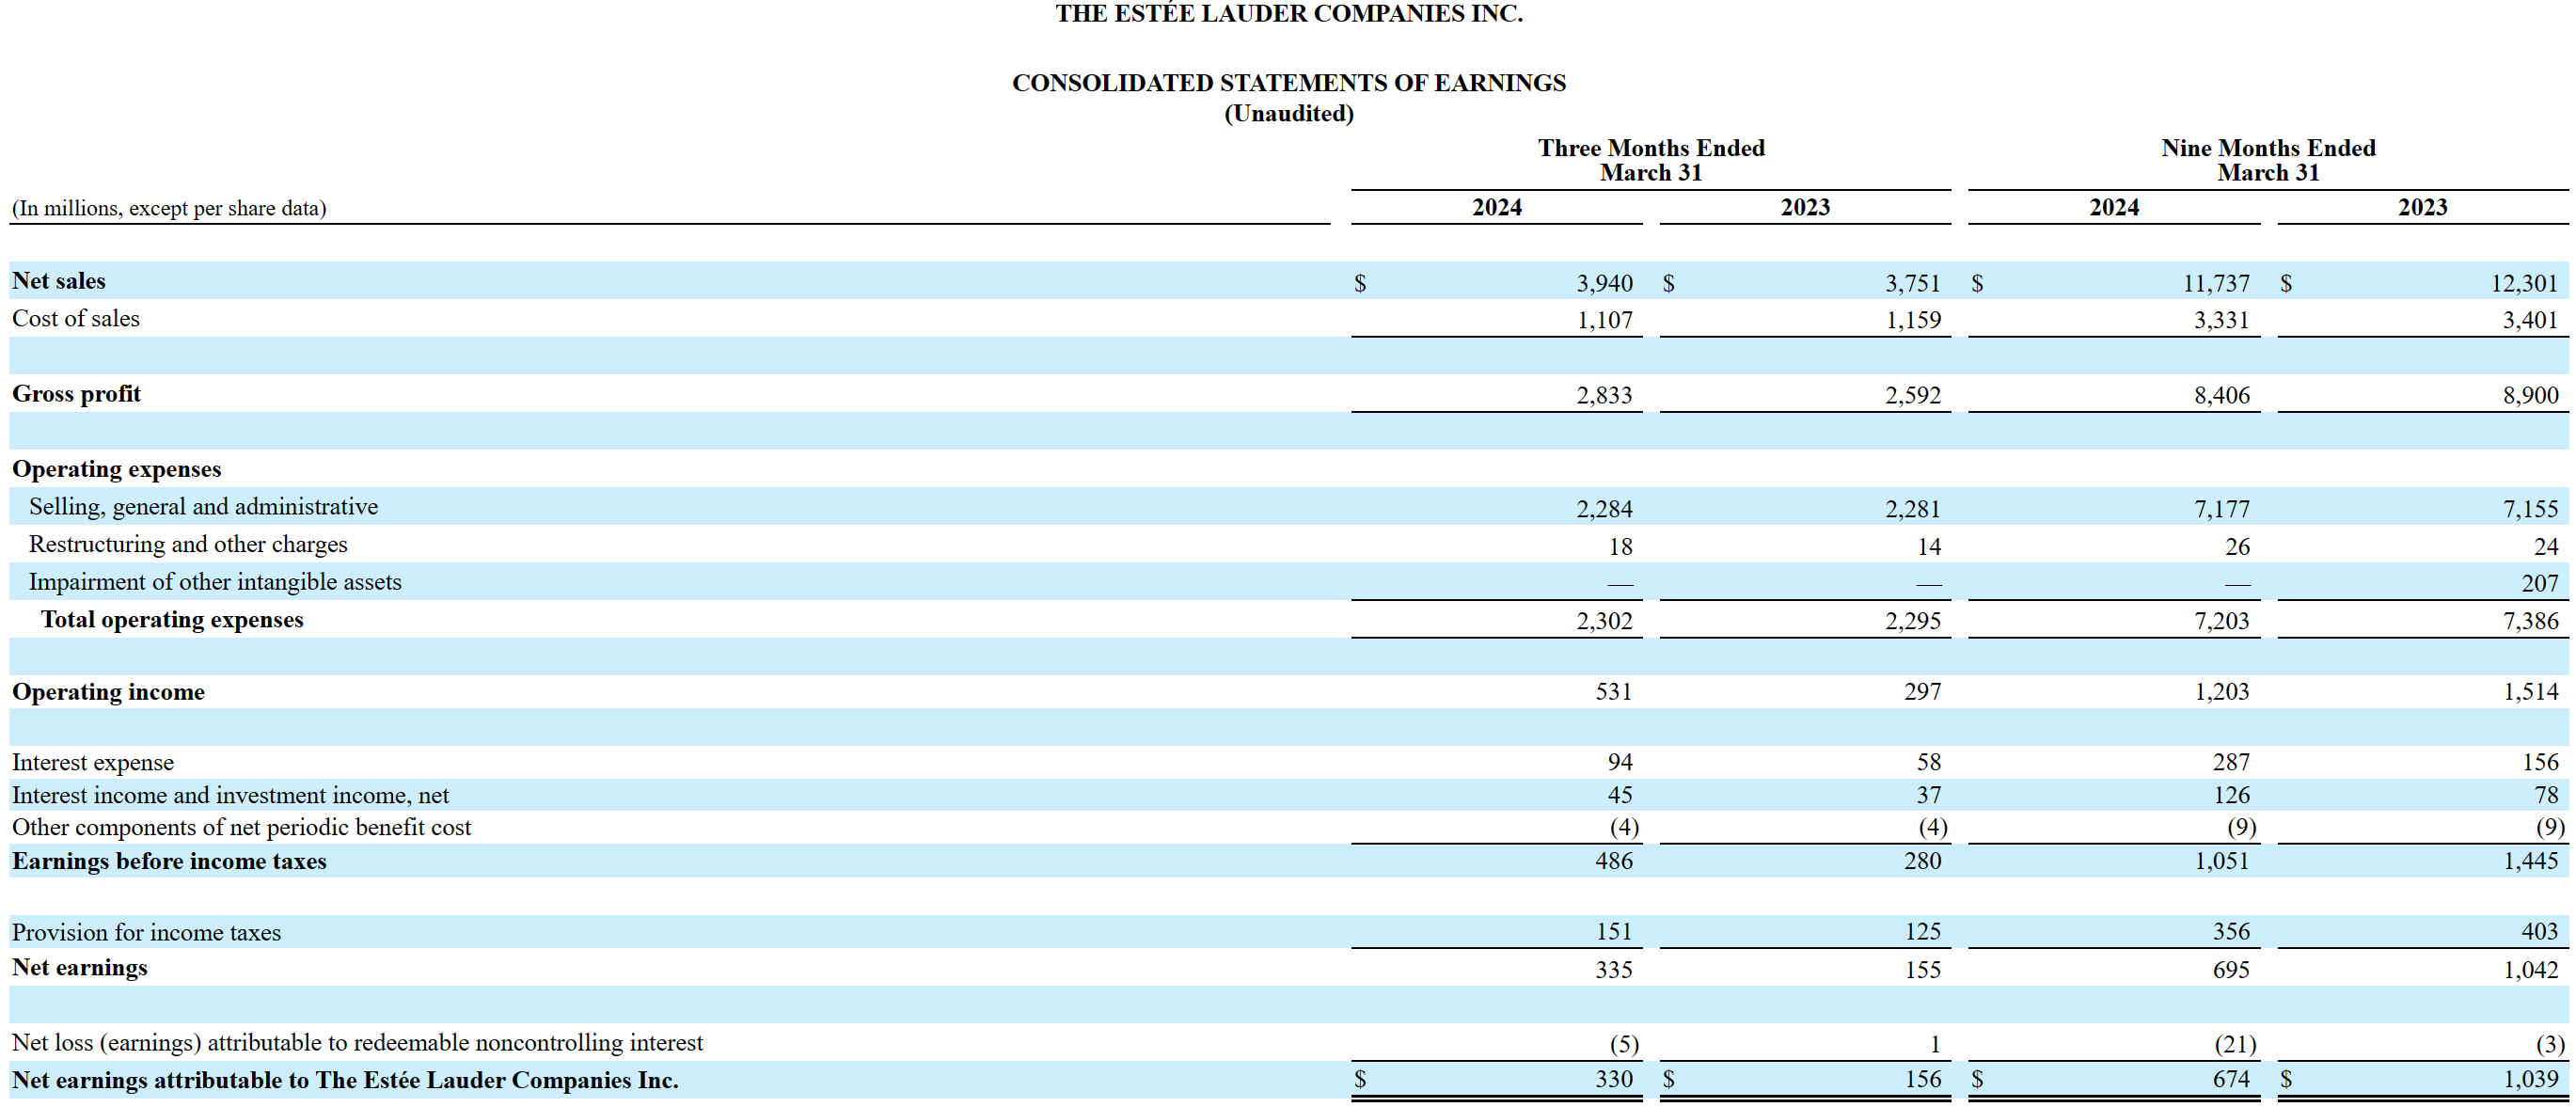Select Restructuring charges value 14
This screenshot has height=1107, width=2576.
1929,547
